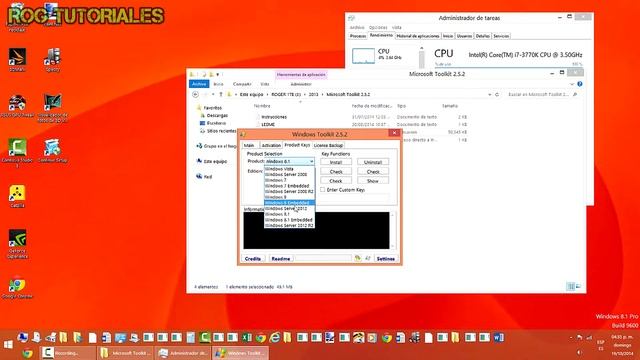Select the Instrucciones text file

point(273,117)
